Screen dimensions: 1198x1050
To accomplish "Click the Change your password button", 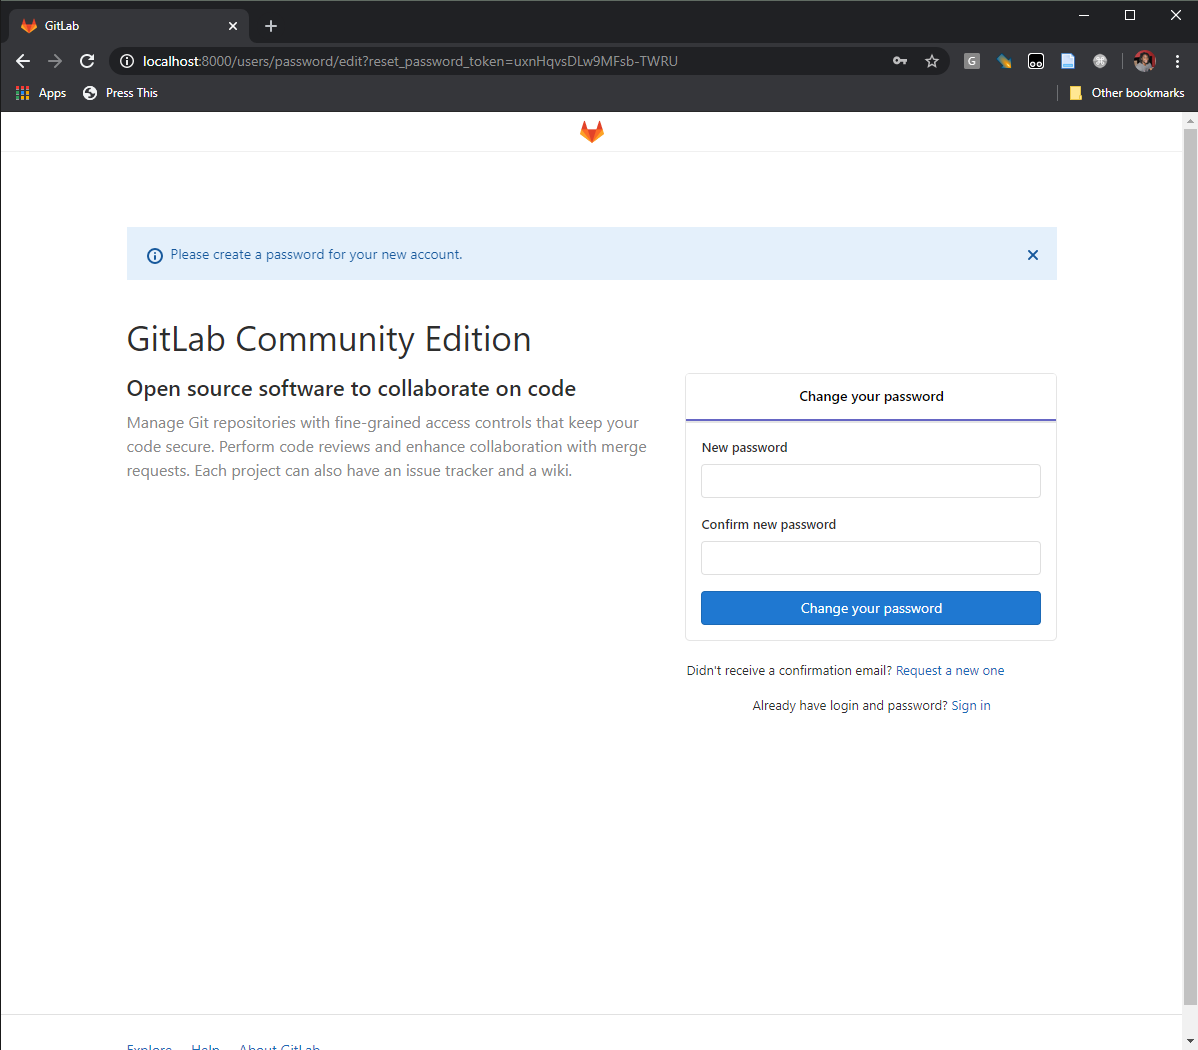I will point(870,608).
